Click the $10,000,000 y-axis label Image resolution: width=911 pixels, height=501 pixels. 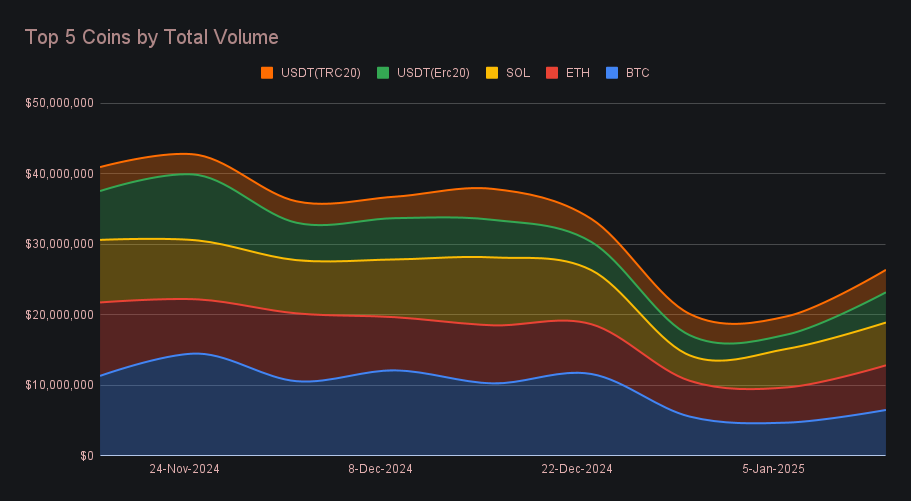click(x=61, y=385)
